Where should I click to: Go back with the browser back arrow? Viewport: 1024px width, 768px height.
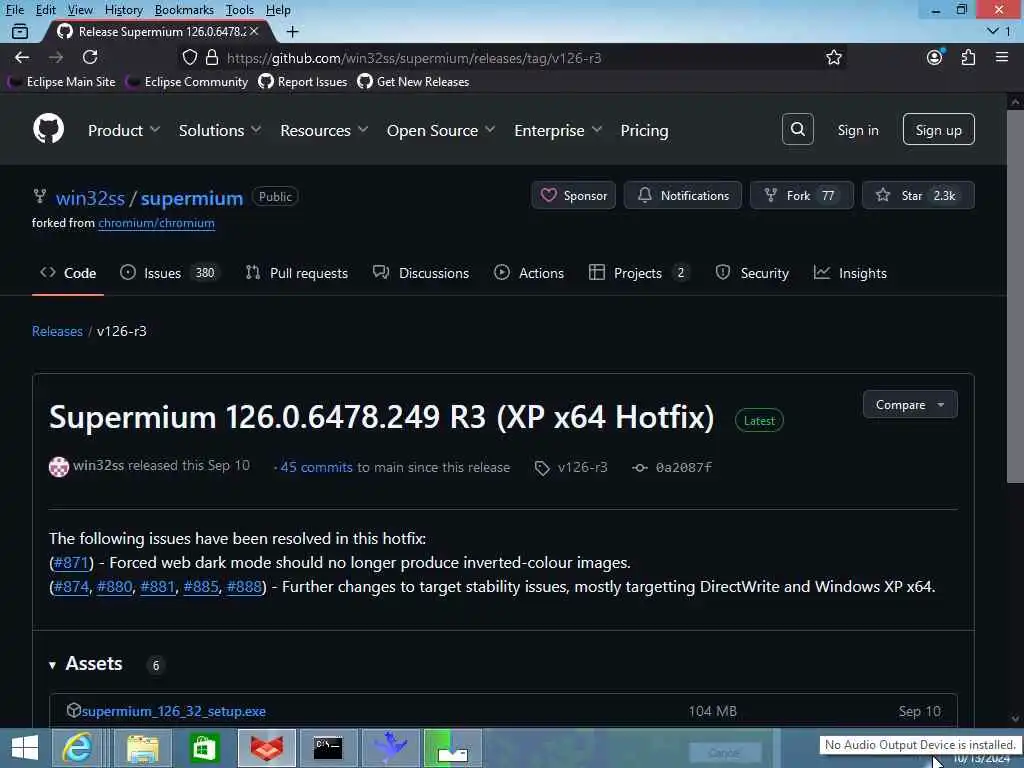22,57
